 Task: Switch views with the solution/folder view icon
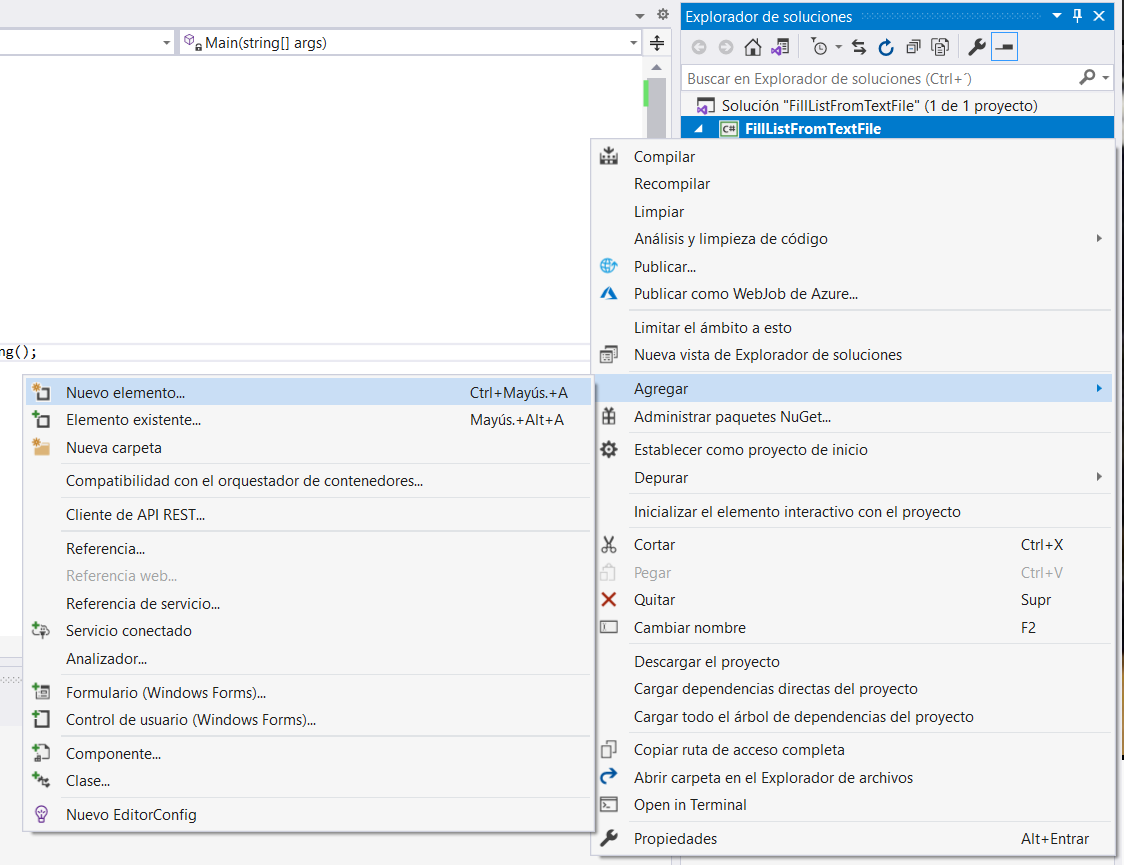click(x=780, y=47)
